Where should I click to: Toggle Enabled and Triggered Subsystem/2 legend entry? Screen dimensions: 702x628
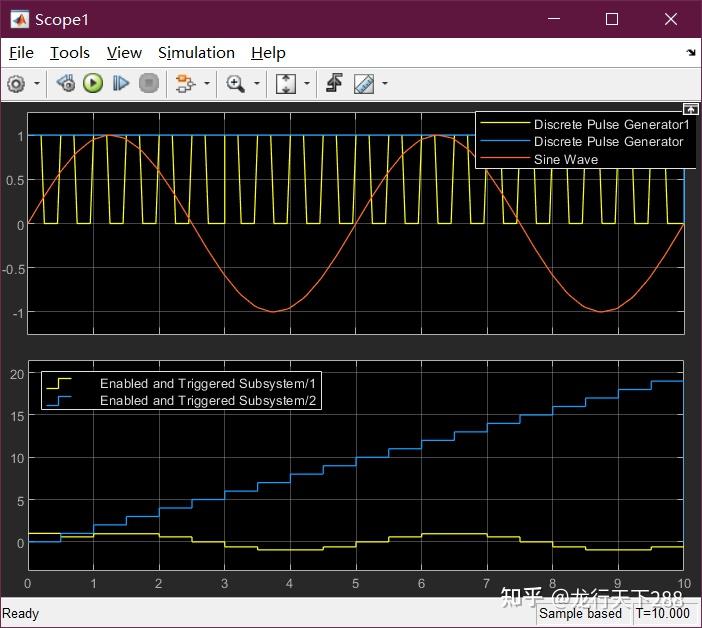coord(209,401)
